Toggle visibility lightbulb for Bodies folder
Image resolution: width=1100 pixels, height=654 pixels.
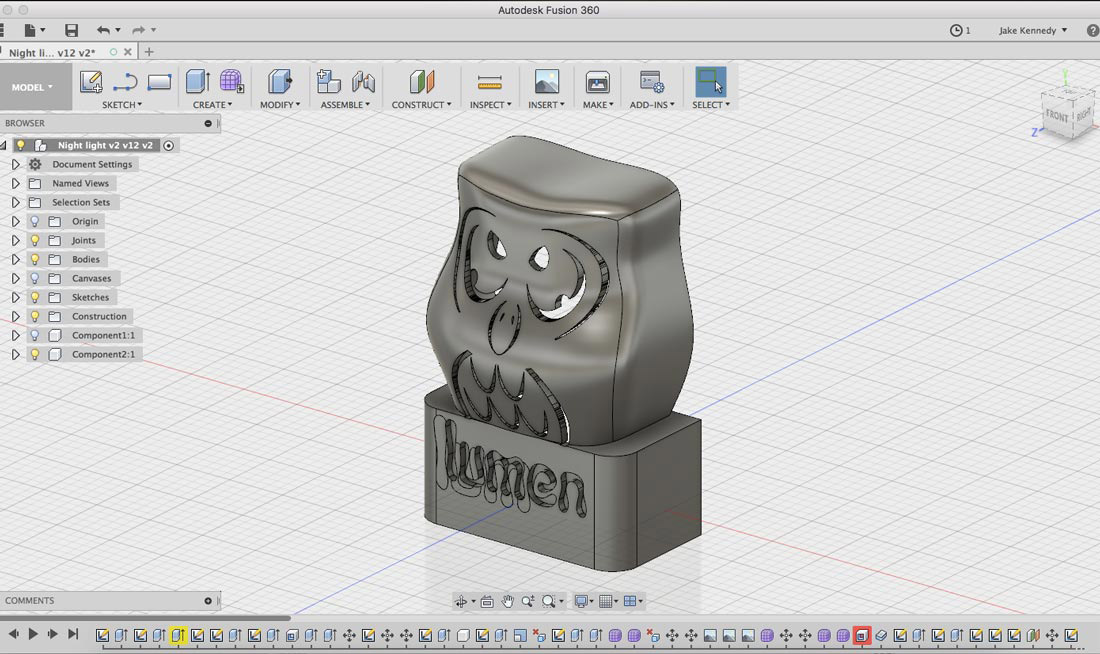pos(35,260)
